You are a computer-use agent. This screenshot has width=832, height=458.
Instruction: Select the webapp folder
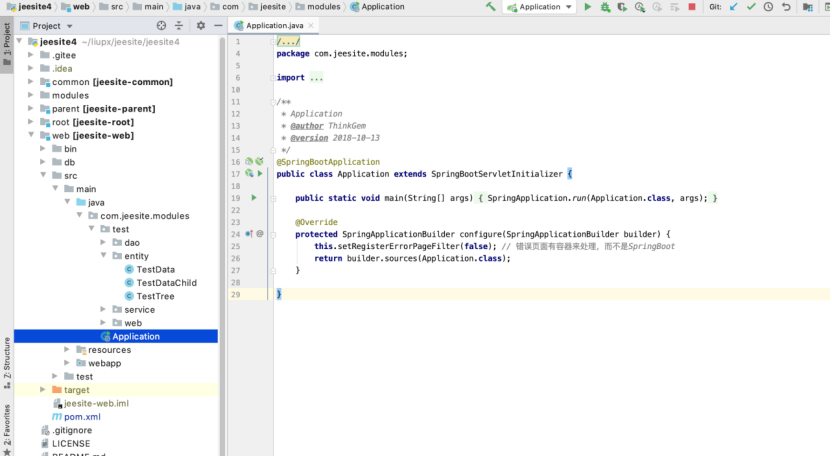99,363
